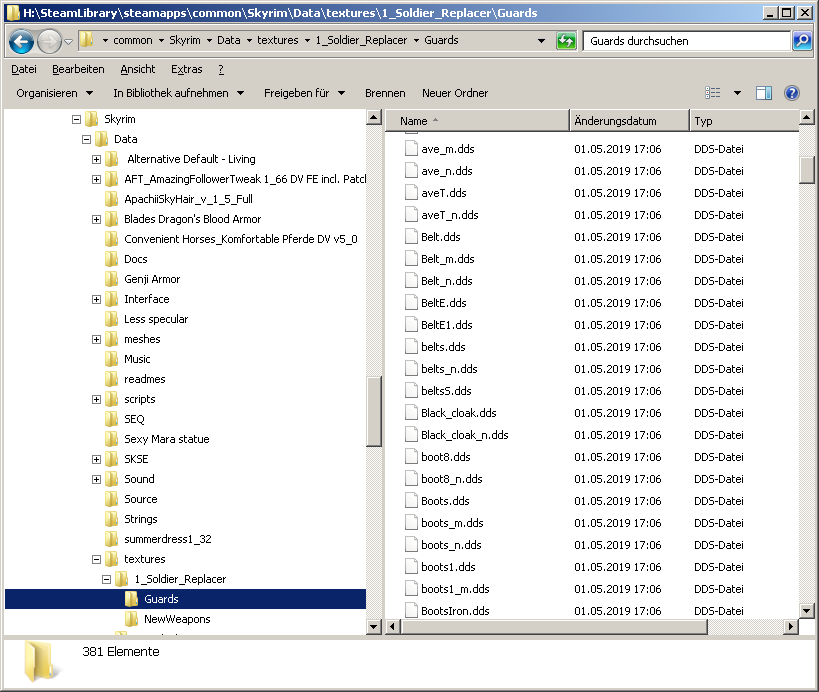Click the Guards durchsuchen search field

(x=685, y=41)
